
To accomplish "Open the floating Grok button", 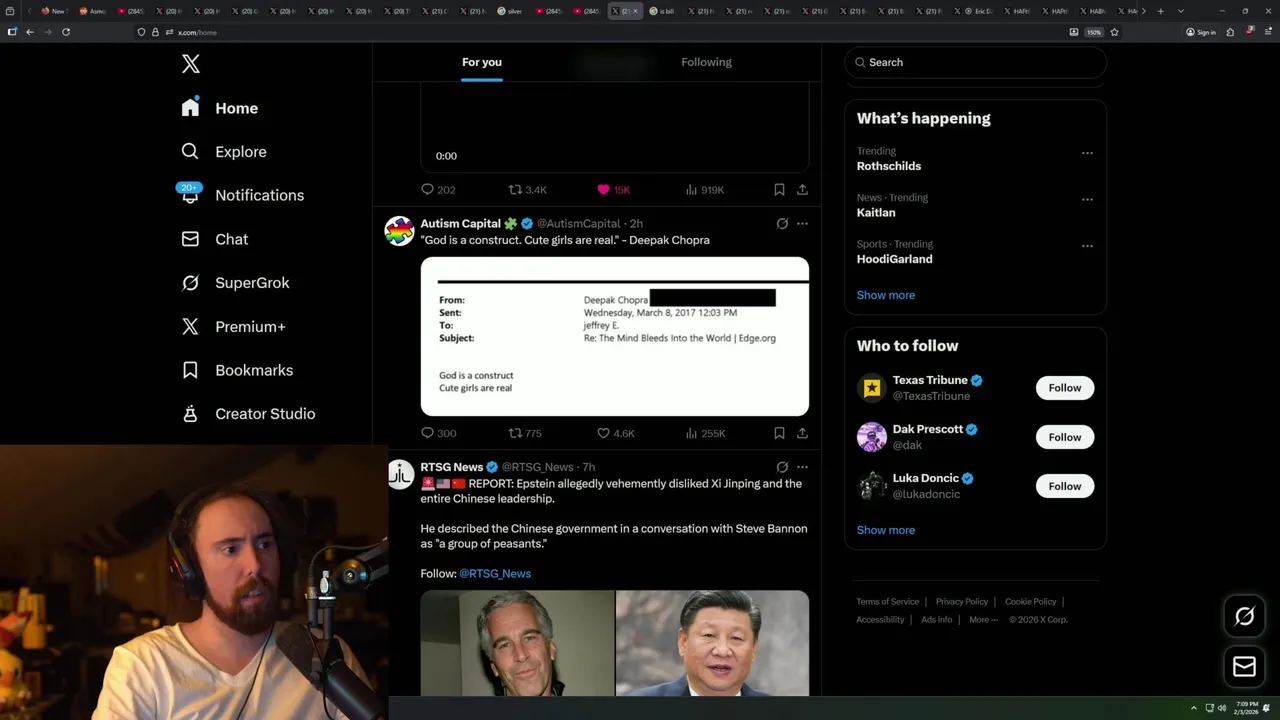I will [1244, 617].
